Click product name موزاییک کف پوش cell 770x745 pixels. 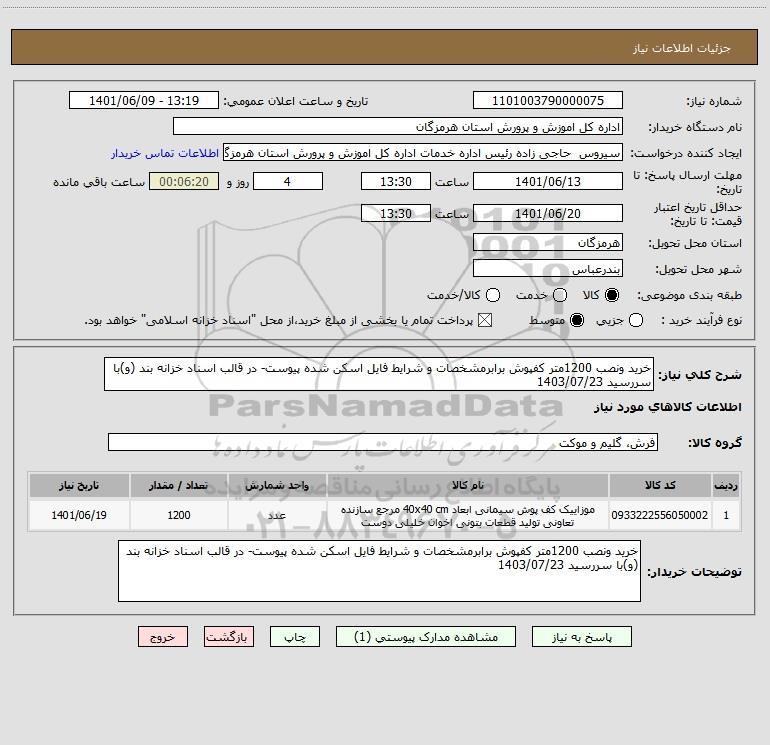point(468,515)
